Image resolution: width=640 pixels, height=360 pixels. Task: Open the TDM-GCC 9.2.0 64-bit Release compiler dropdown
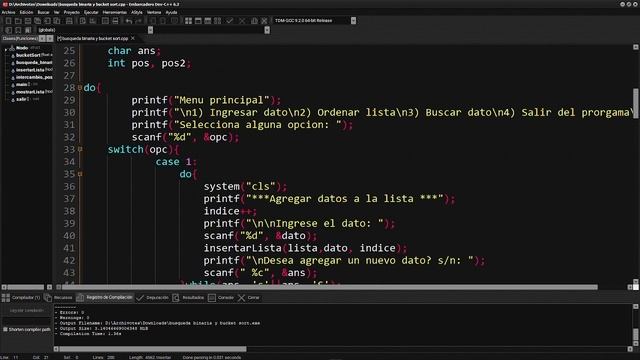(353, 20)
